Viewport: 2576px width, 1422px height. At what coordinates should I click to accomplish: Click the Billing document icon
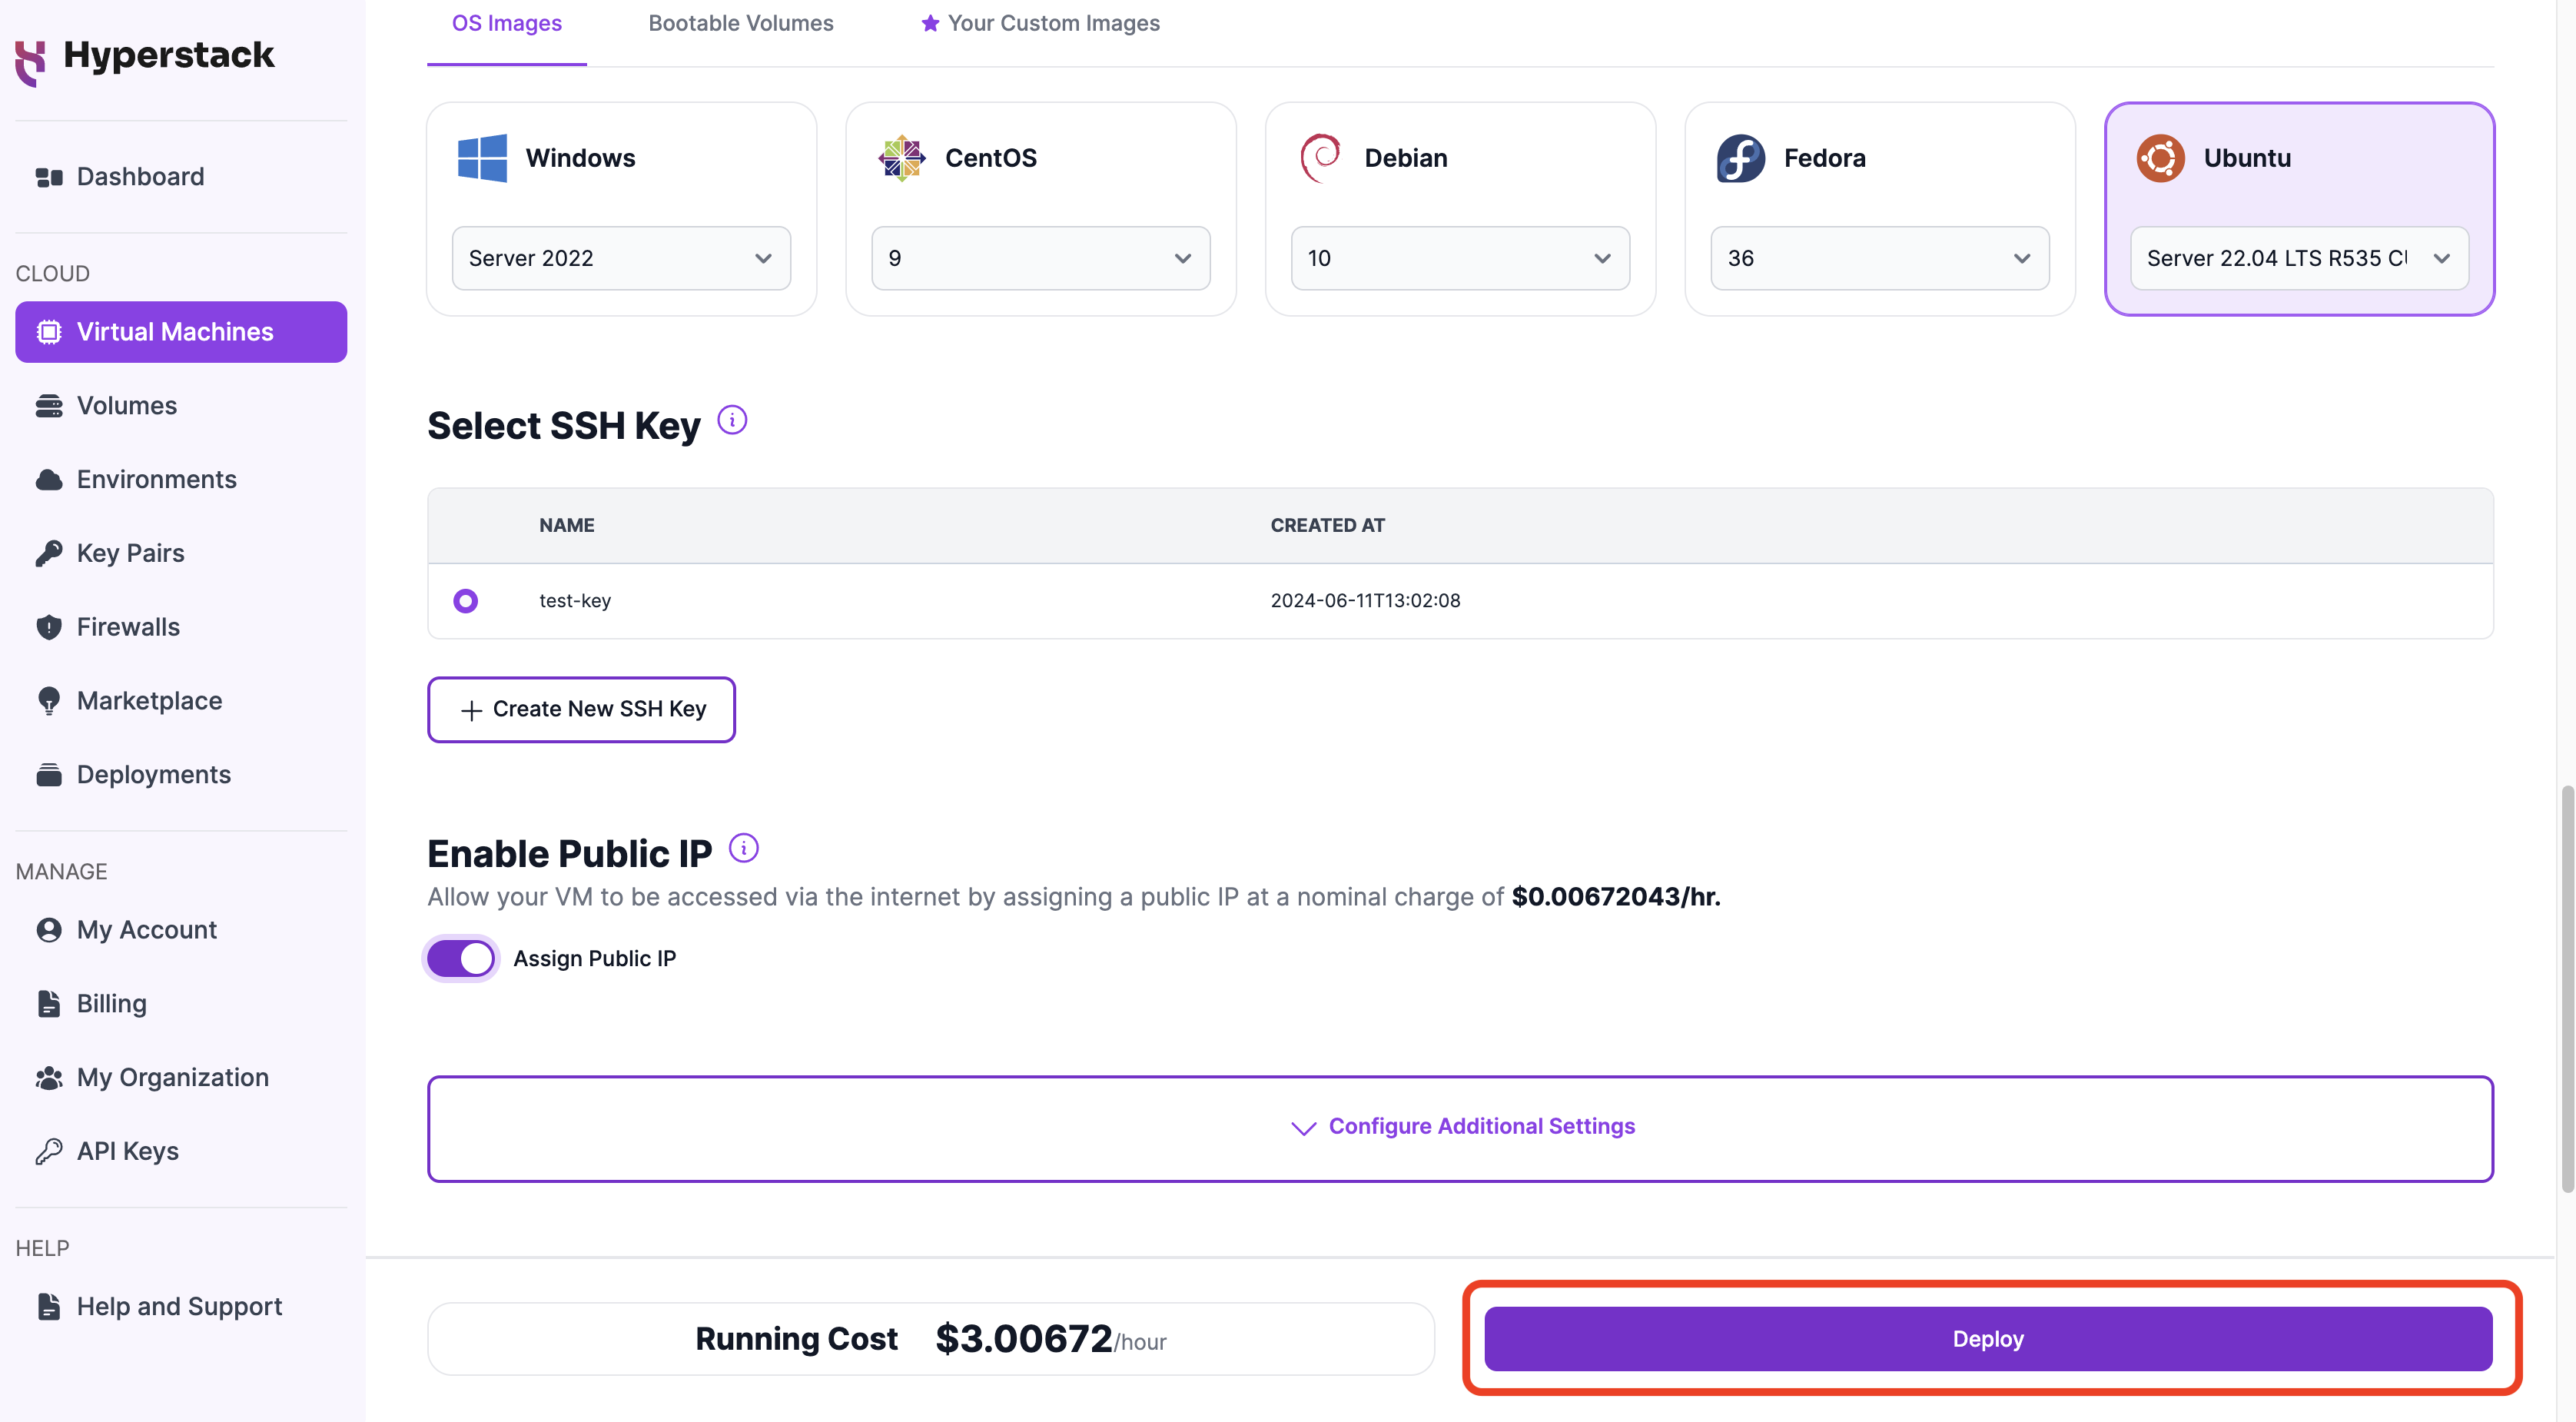49,1004
